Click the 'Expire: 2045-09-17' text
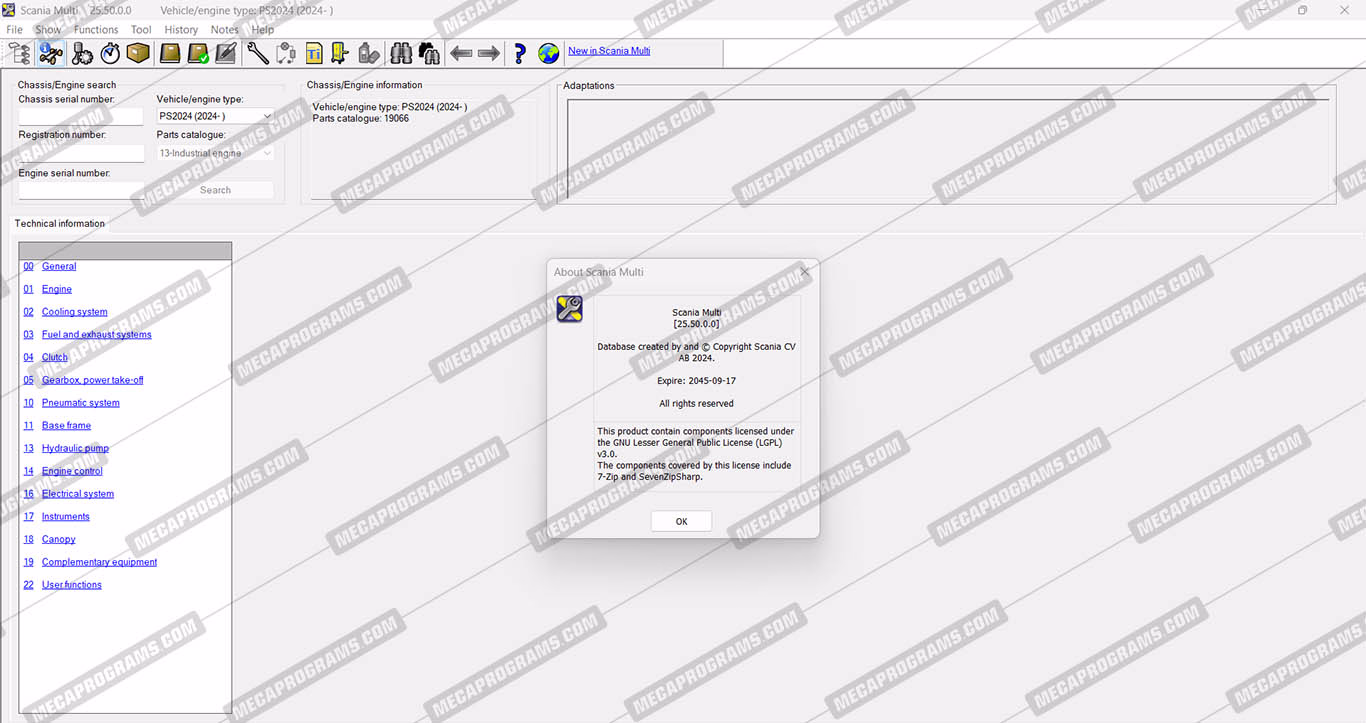This screenshot has height=723, width=1366. click(697, 381)
